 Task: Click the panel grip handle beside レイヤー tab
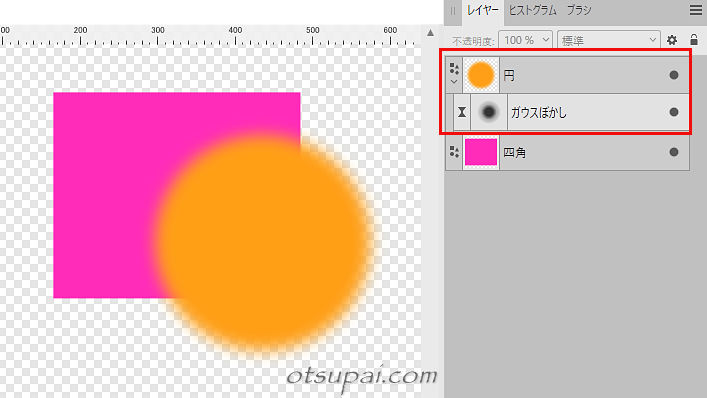click(x=453, y=10)
